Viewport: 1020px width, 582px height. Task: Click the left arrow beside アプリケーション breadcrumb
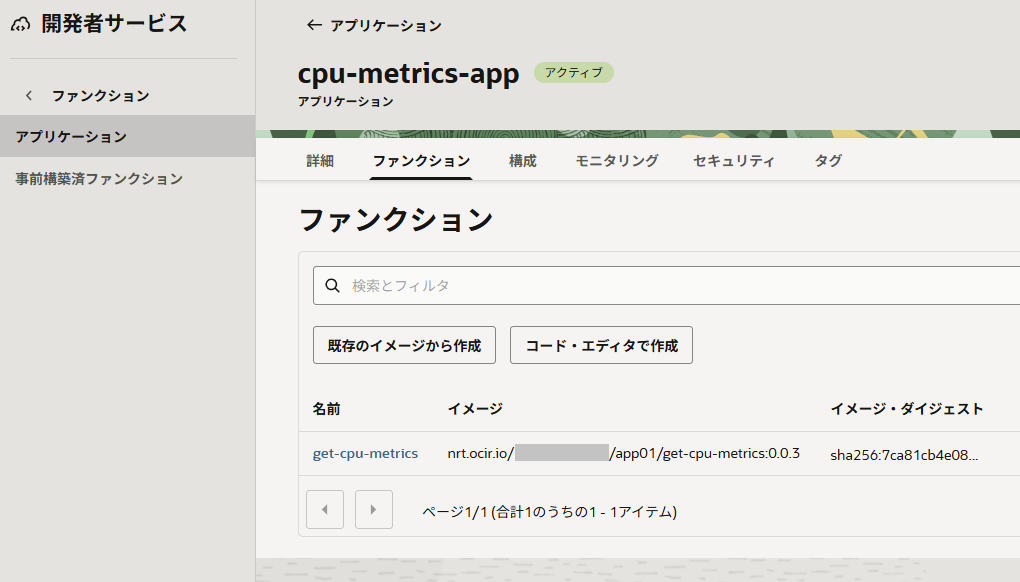point(314,26)
